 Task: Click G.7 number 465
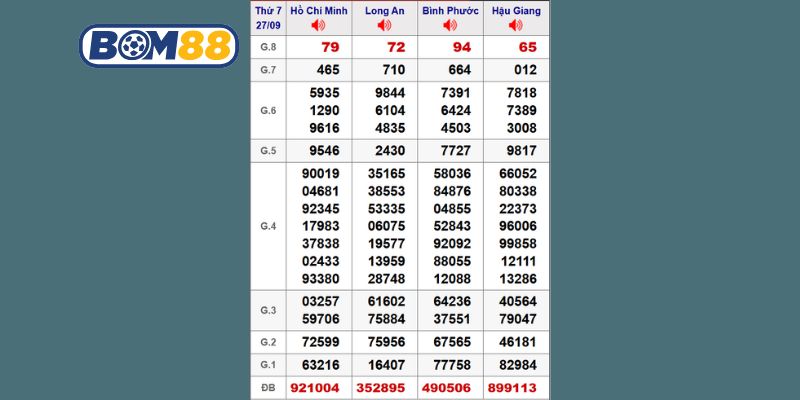[328, 70]
